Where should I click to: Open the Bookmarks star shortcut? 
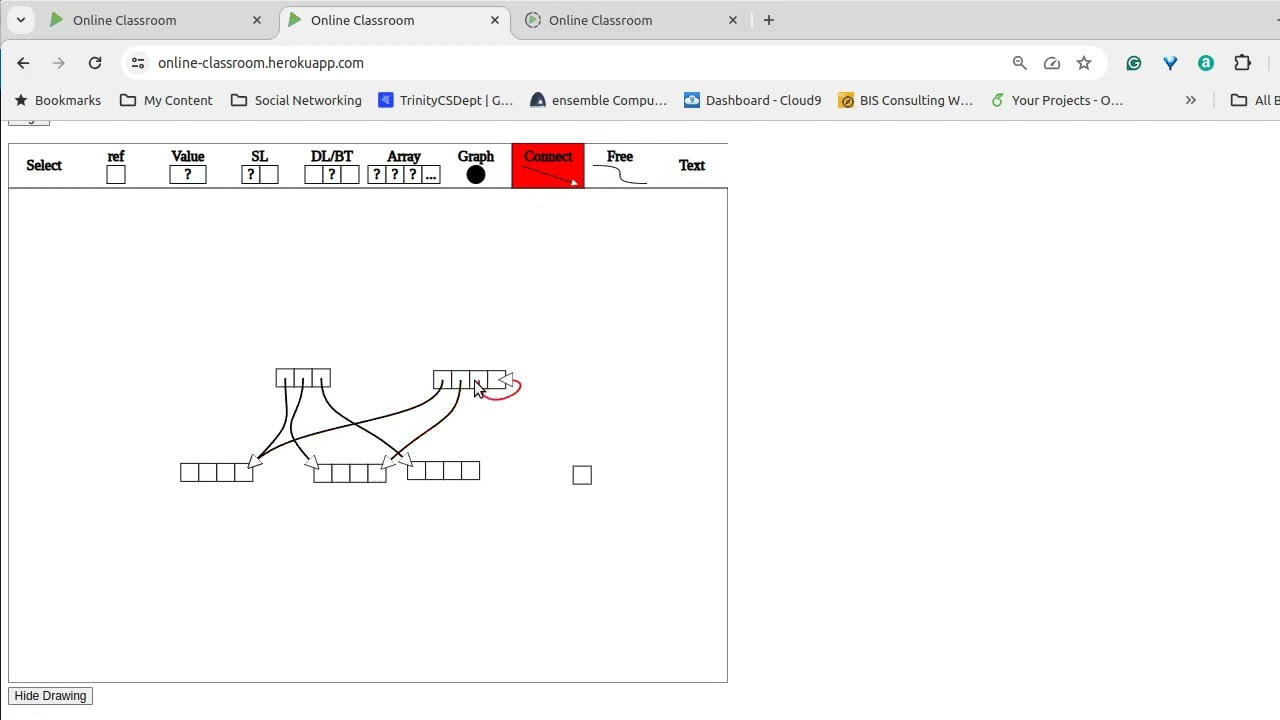click(58, 100)
